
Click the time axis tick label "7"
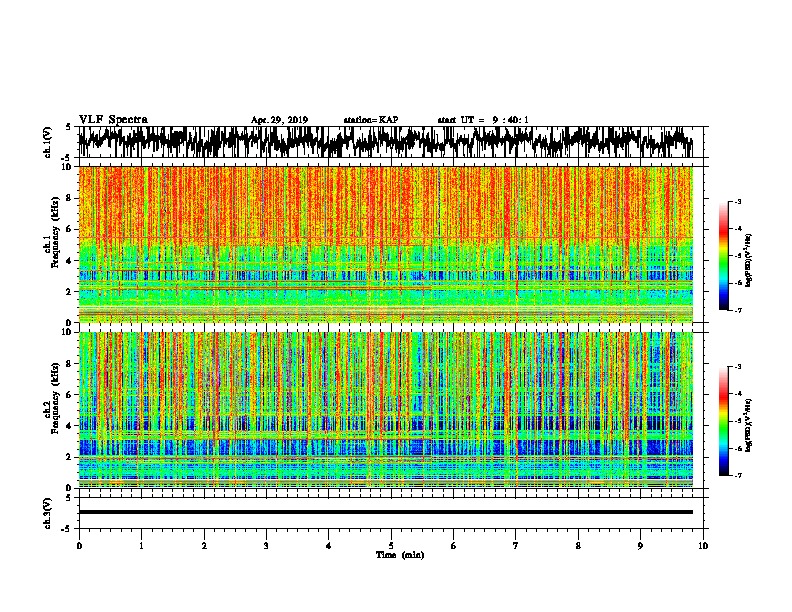(x=516, y=546)
